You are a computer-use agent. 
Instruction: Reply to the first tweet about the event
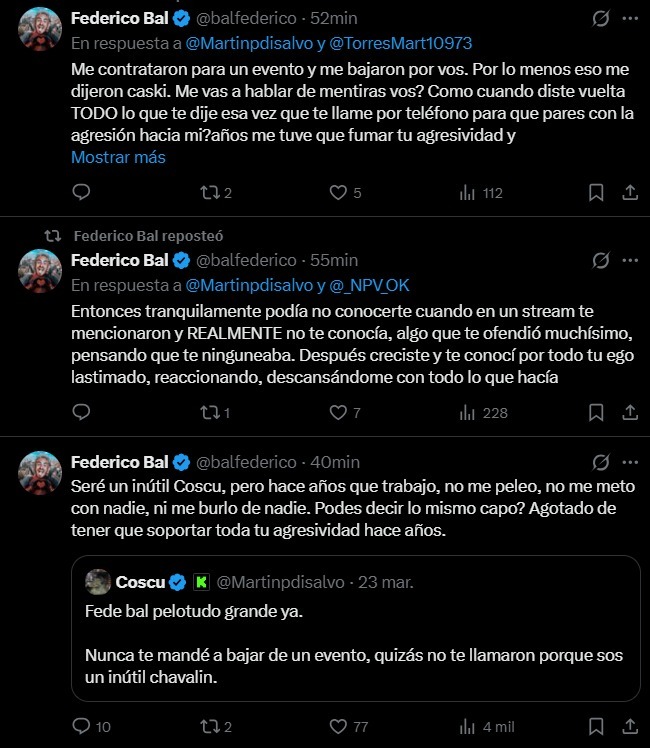pos(82,193)
